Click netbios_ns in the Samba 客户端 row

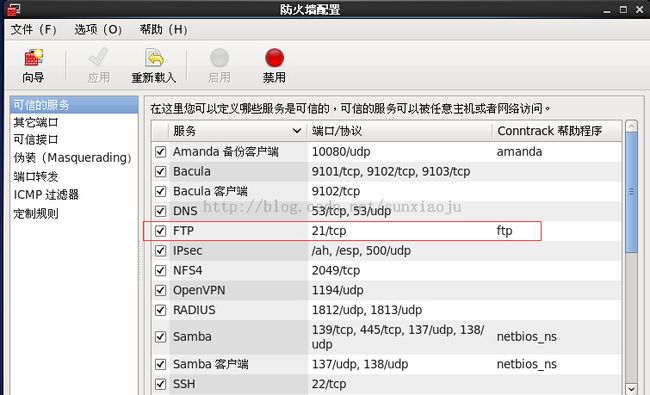pyautogui.click(x=526, y=364)
